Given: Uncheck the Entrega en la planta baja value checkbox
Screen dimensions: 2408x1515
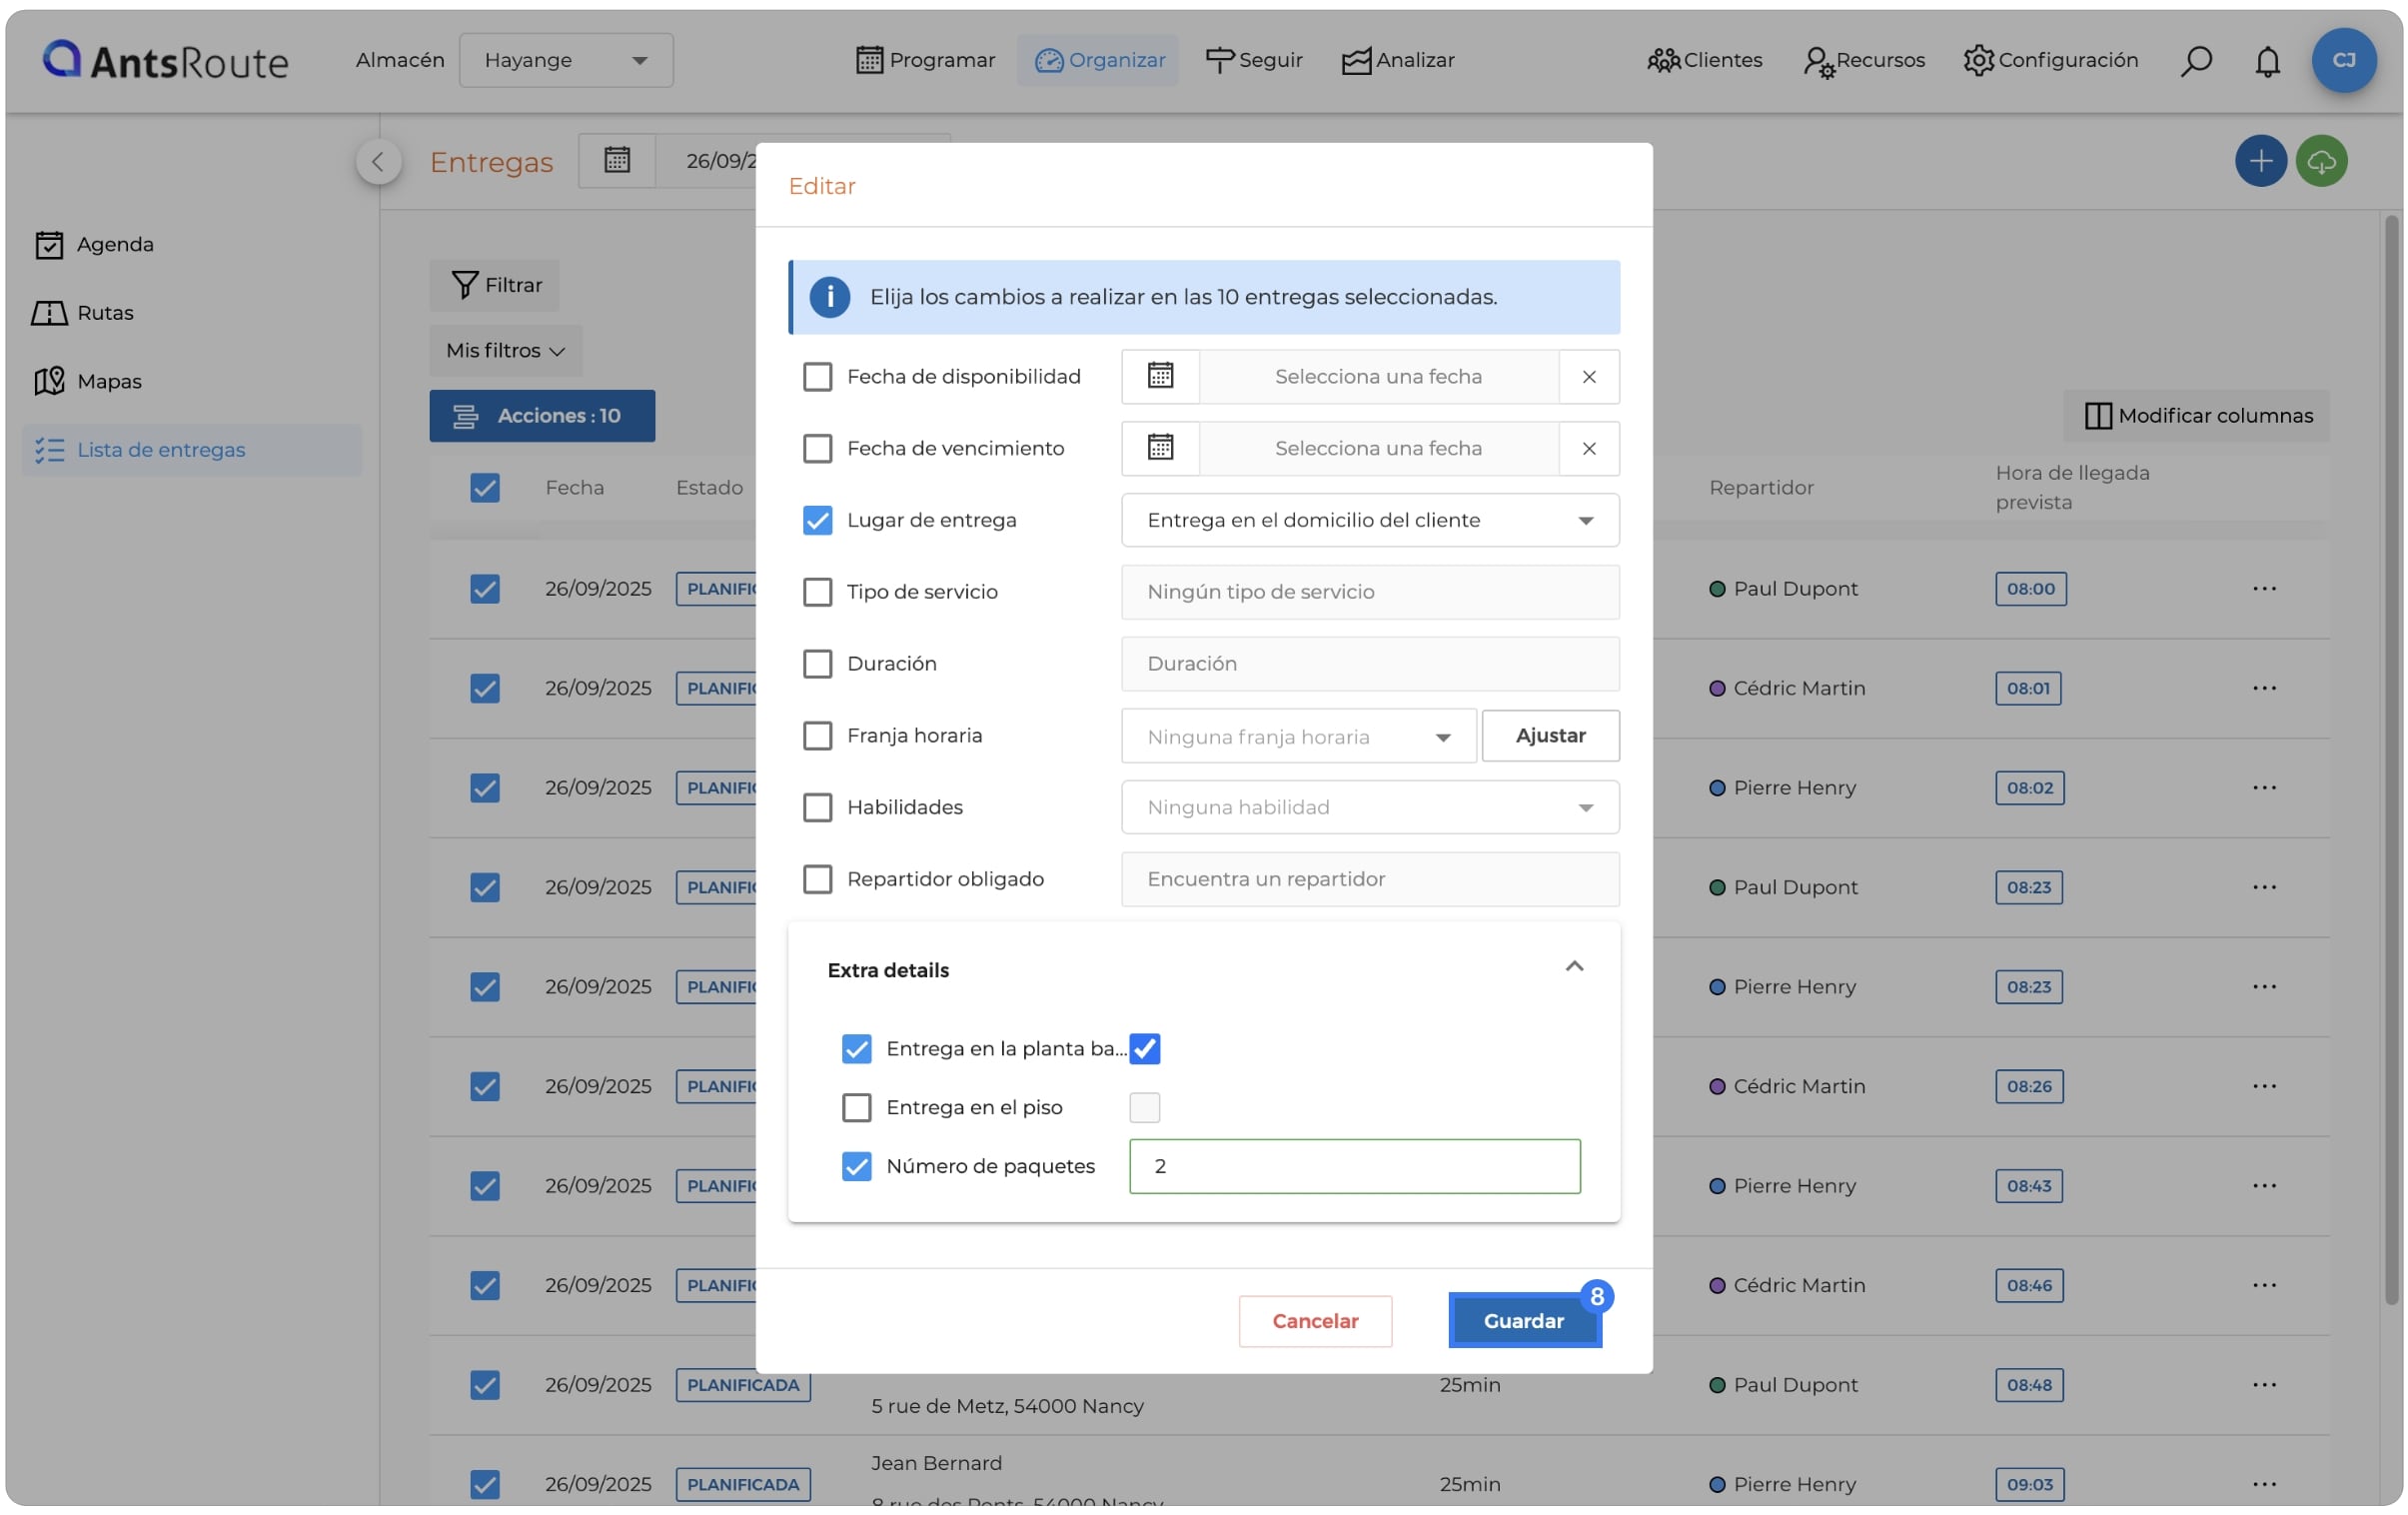Looking at the screenshot, I should point(1144,1048).
